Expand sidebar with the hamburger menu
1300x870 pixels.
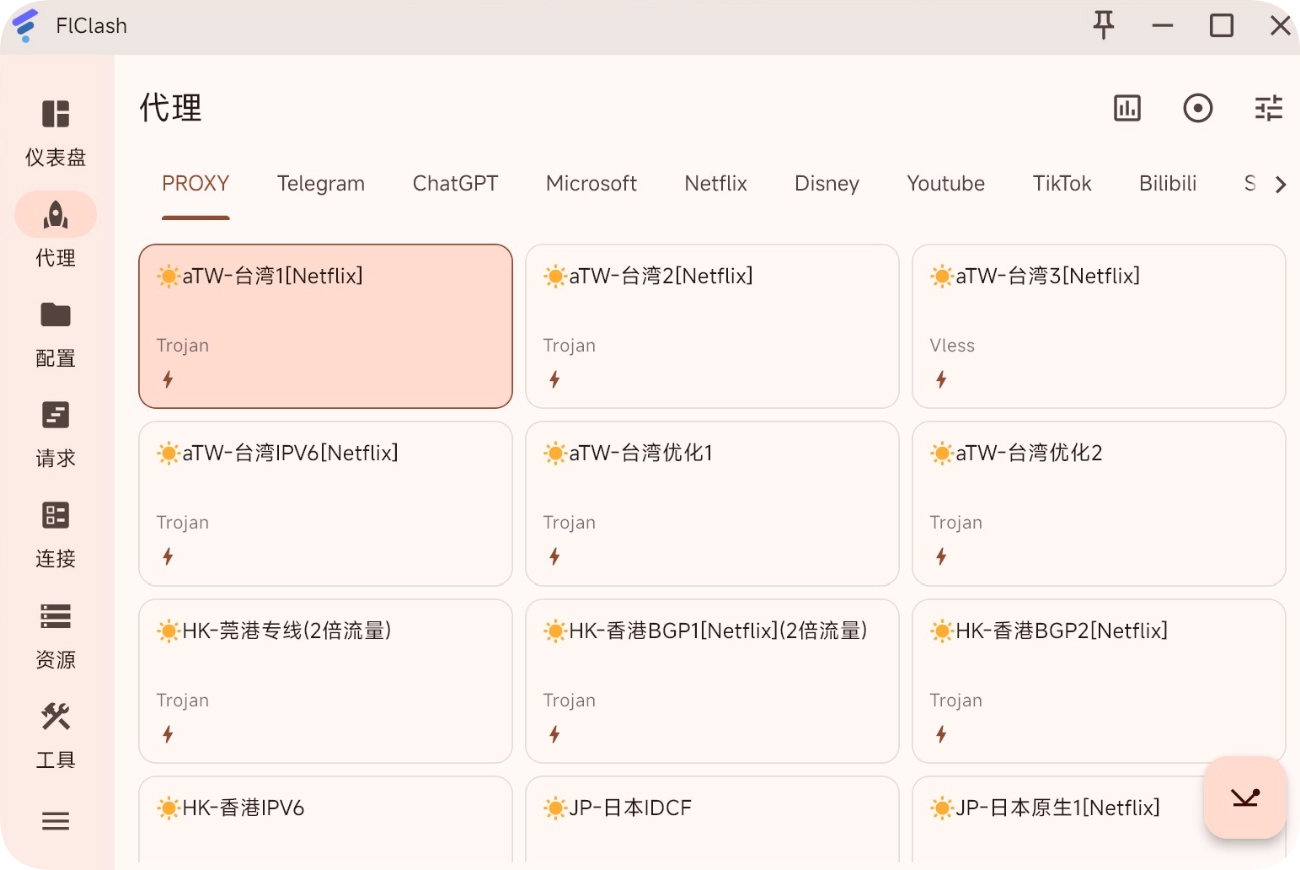point(55,821)
